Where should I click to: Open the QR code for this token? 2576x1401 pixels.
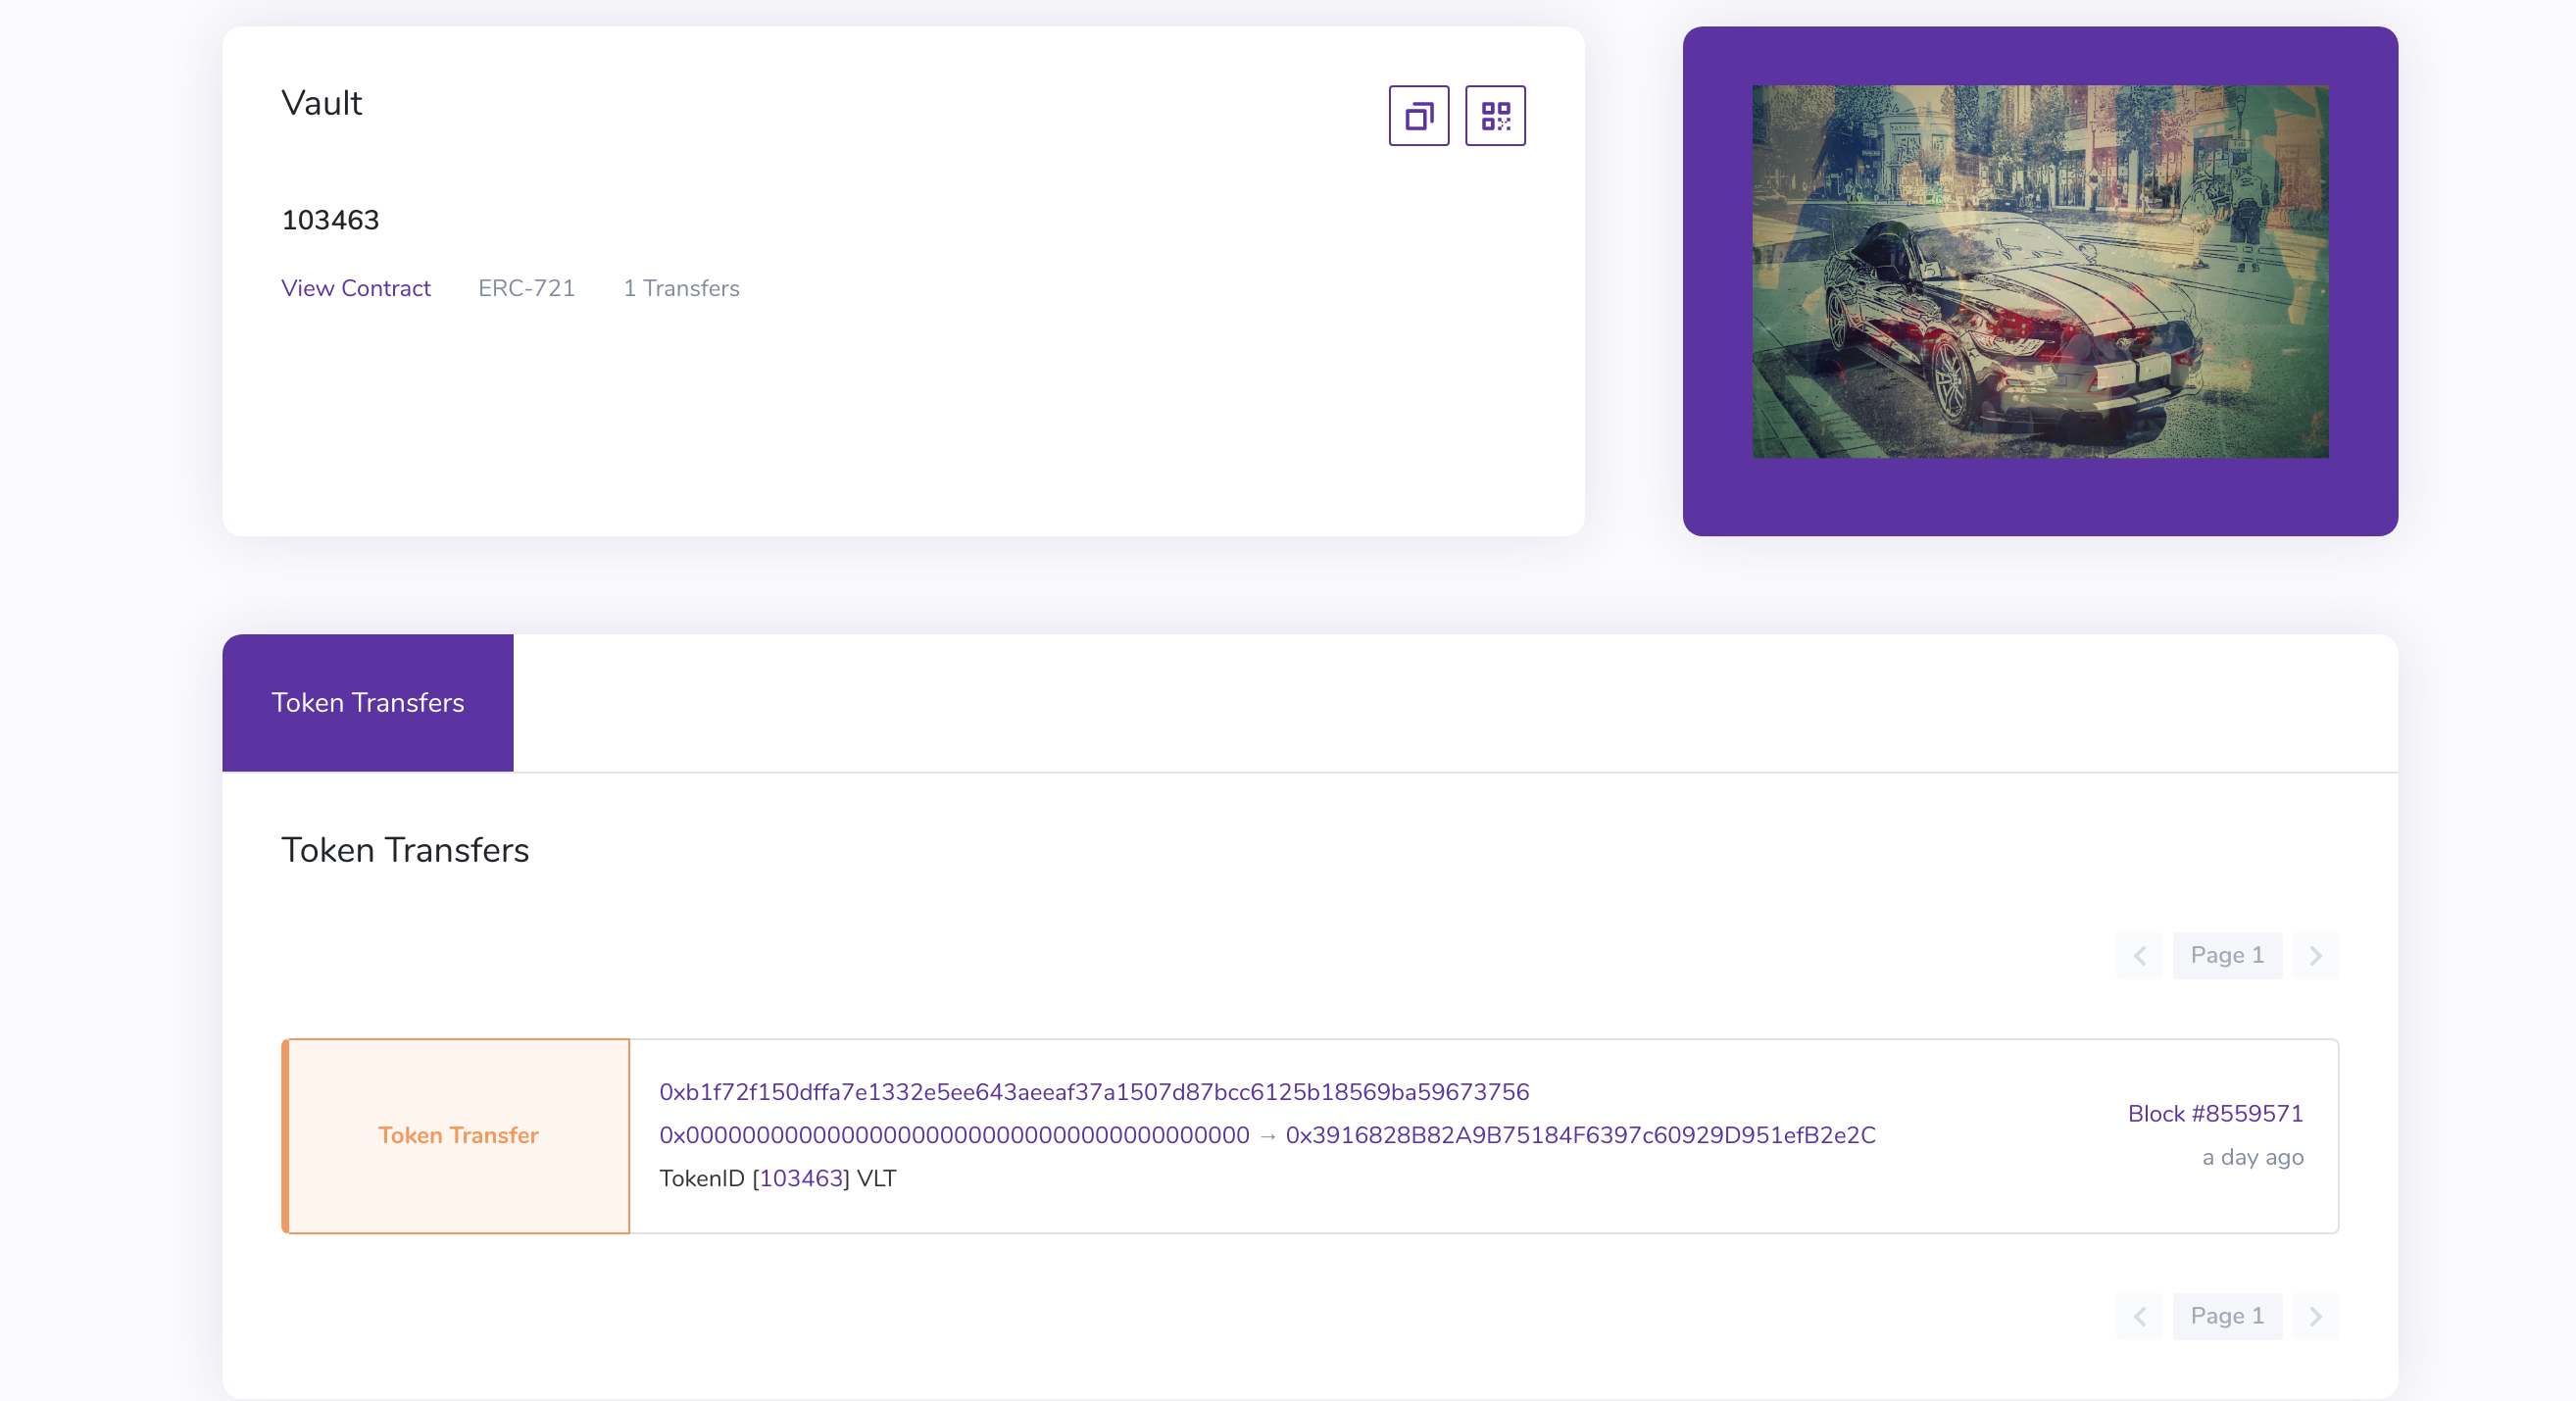tap(1494, 116)
